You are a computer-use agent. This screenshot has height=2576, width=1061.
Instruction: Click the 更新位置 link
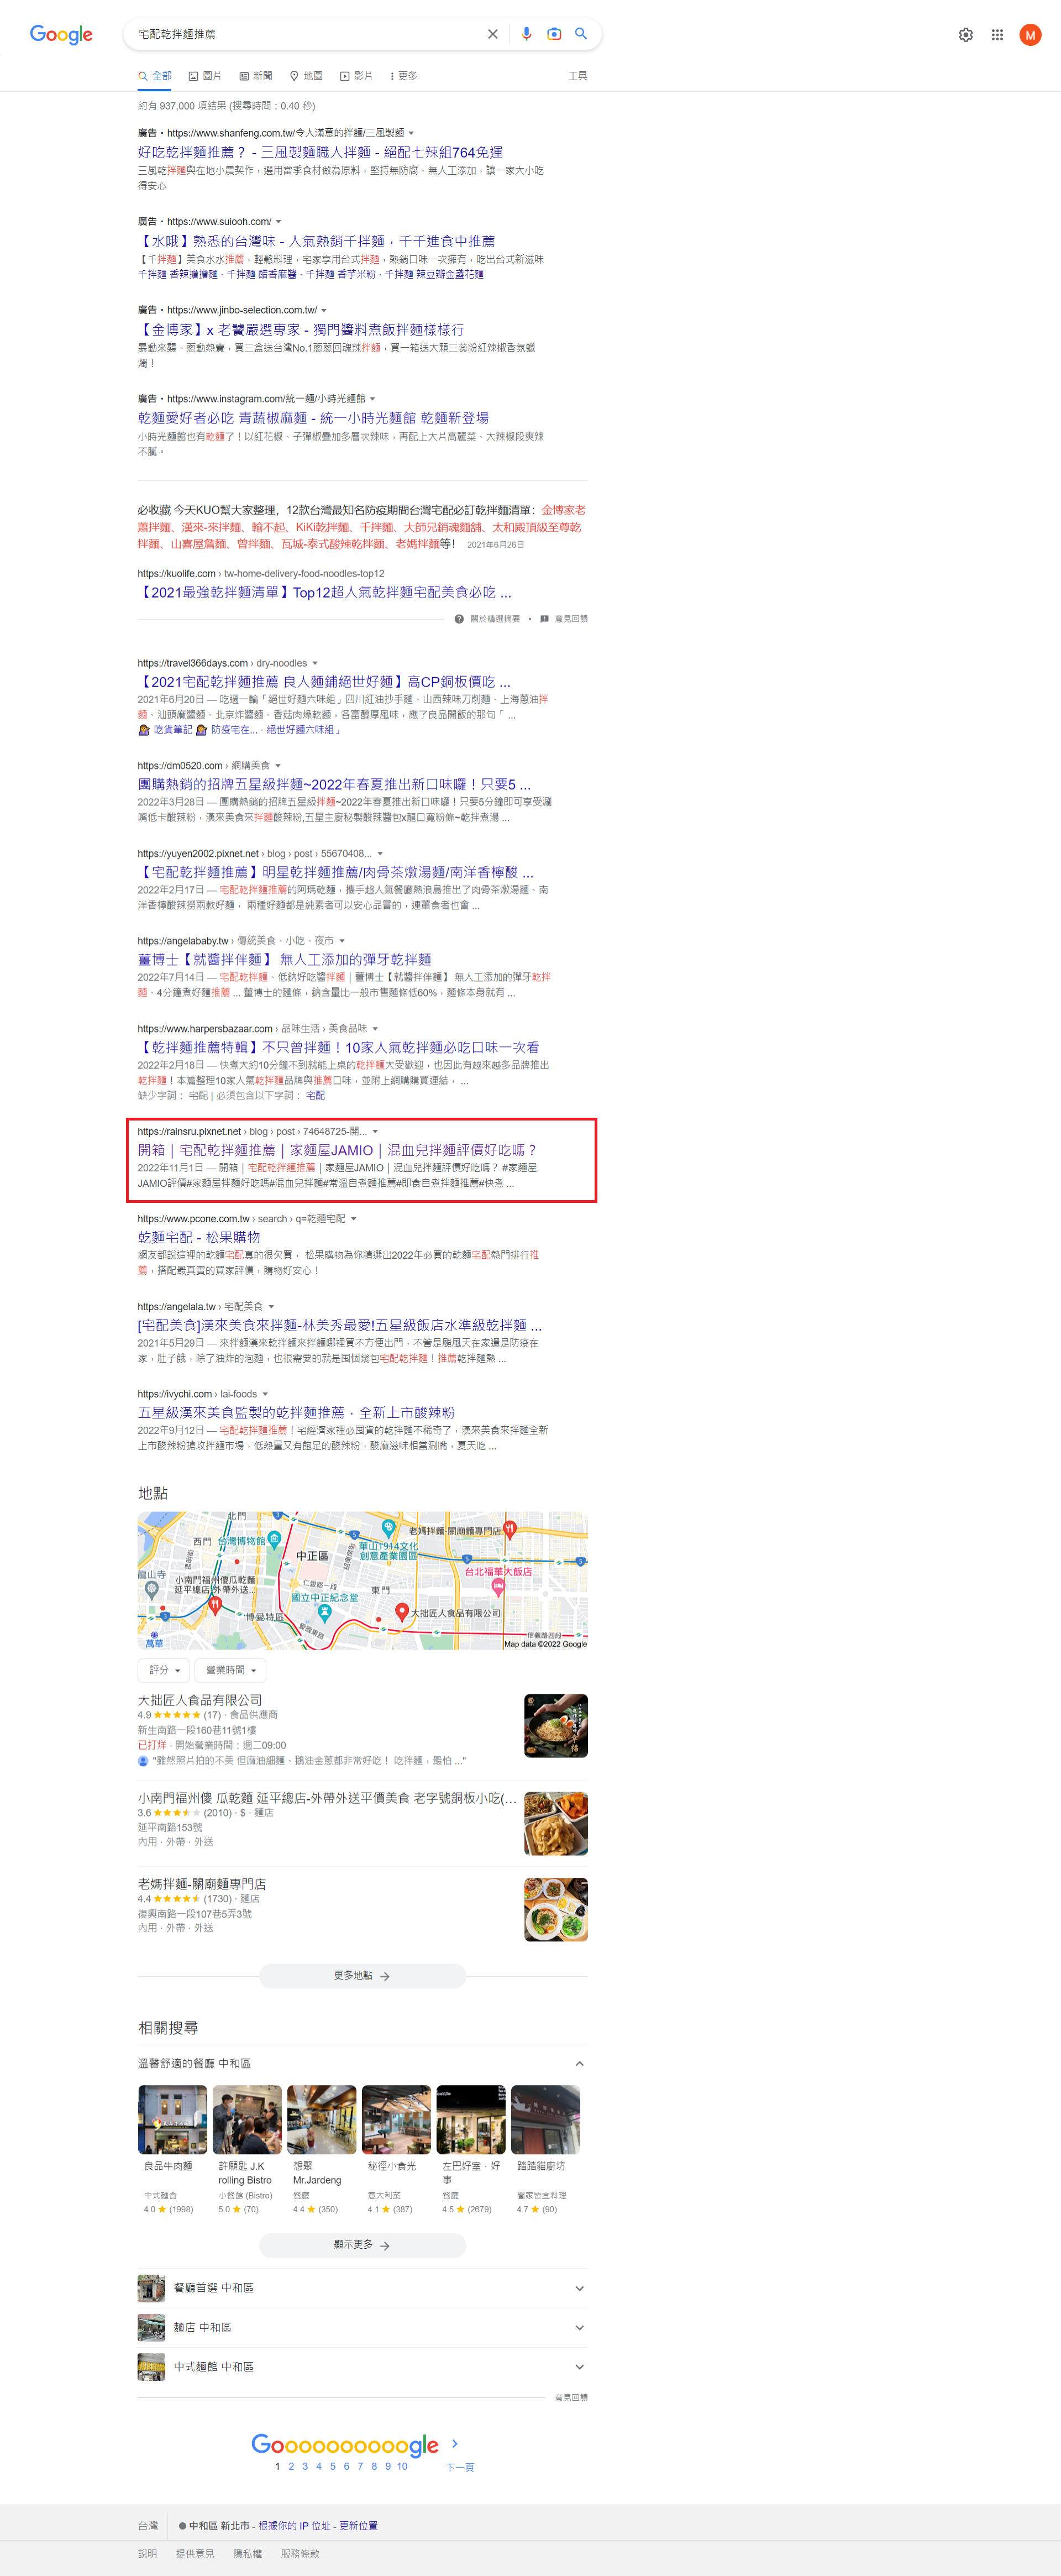tap(358, 2526)
